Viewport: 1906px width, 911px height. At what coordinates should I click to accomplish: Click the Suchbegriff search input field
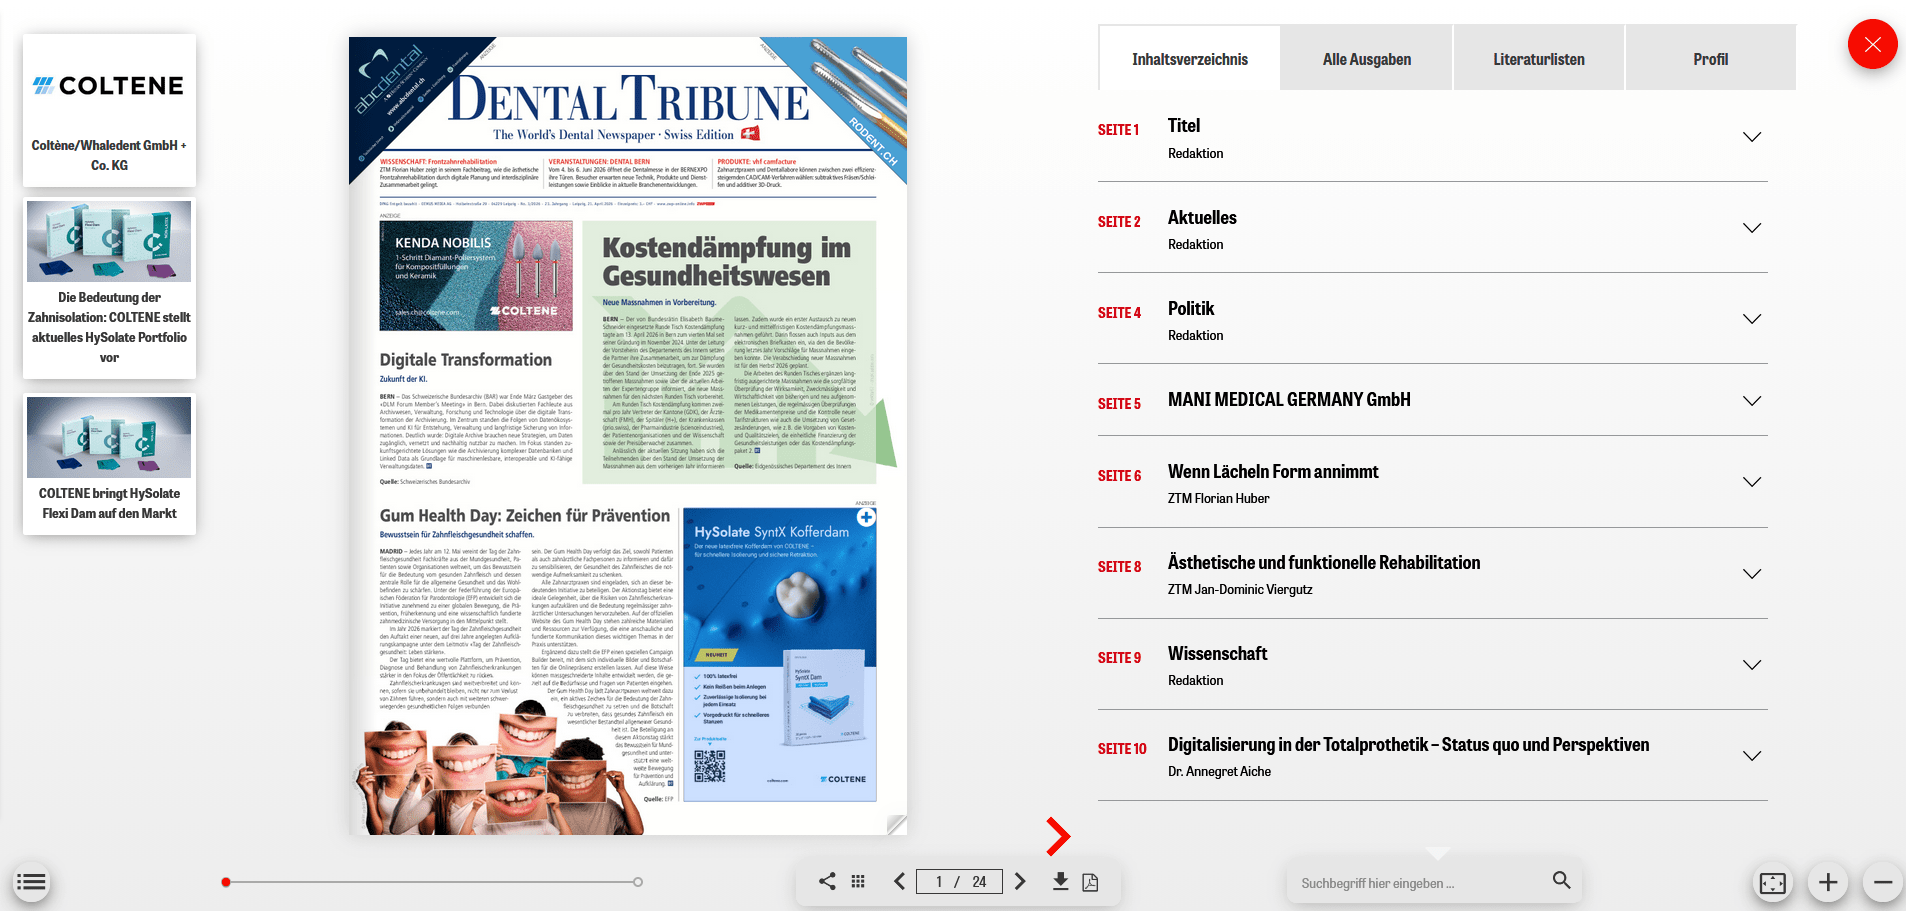click(1415, 883)
